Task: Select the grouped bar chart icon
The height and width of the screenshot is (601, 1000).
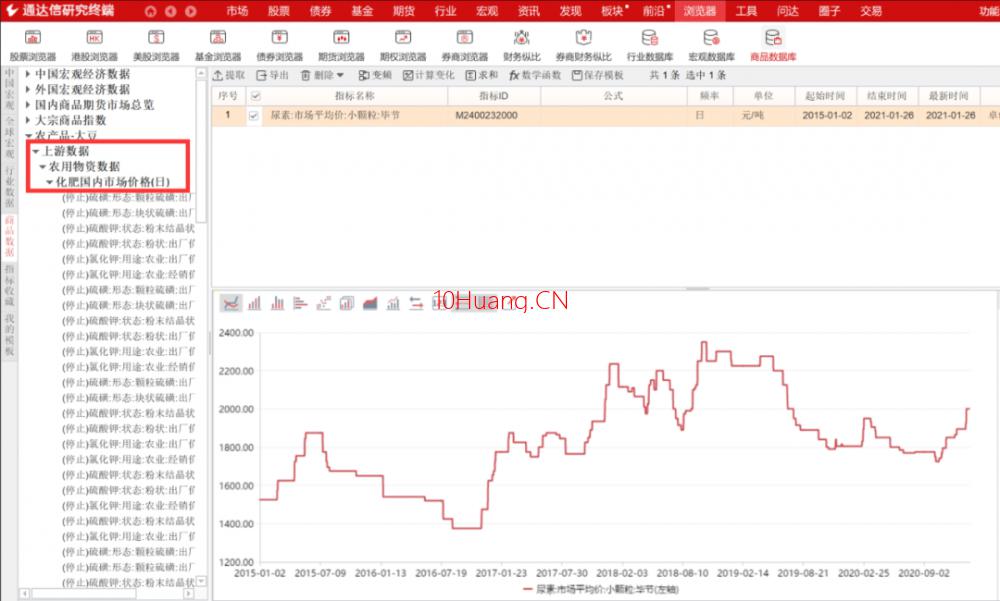Action: [277, 303]
